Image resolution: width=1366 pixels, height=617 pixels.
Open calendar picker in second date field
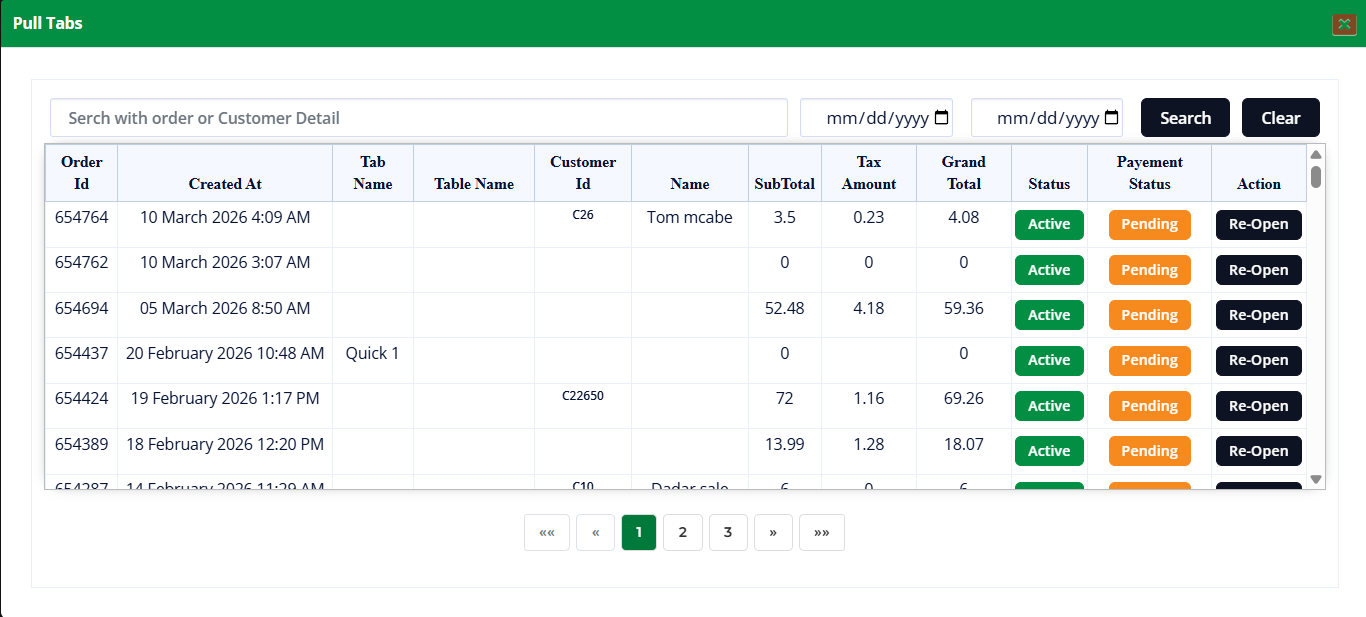[1111, 118]
